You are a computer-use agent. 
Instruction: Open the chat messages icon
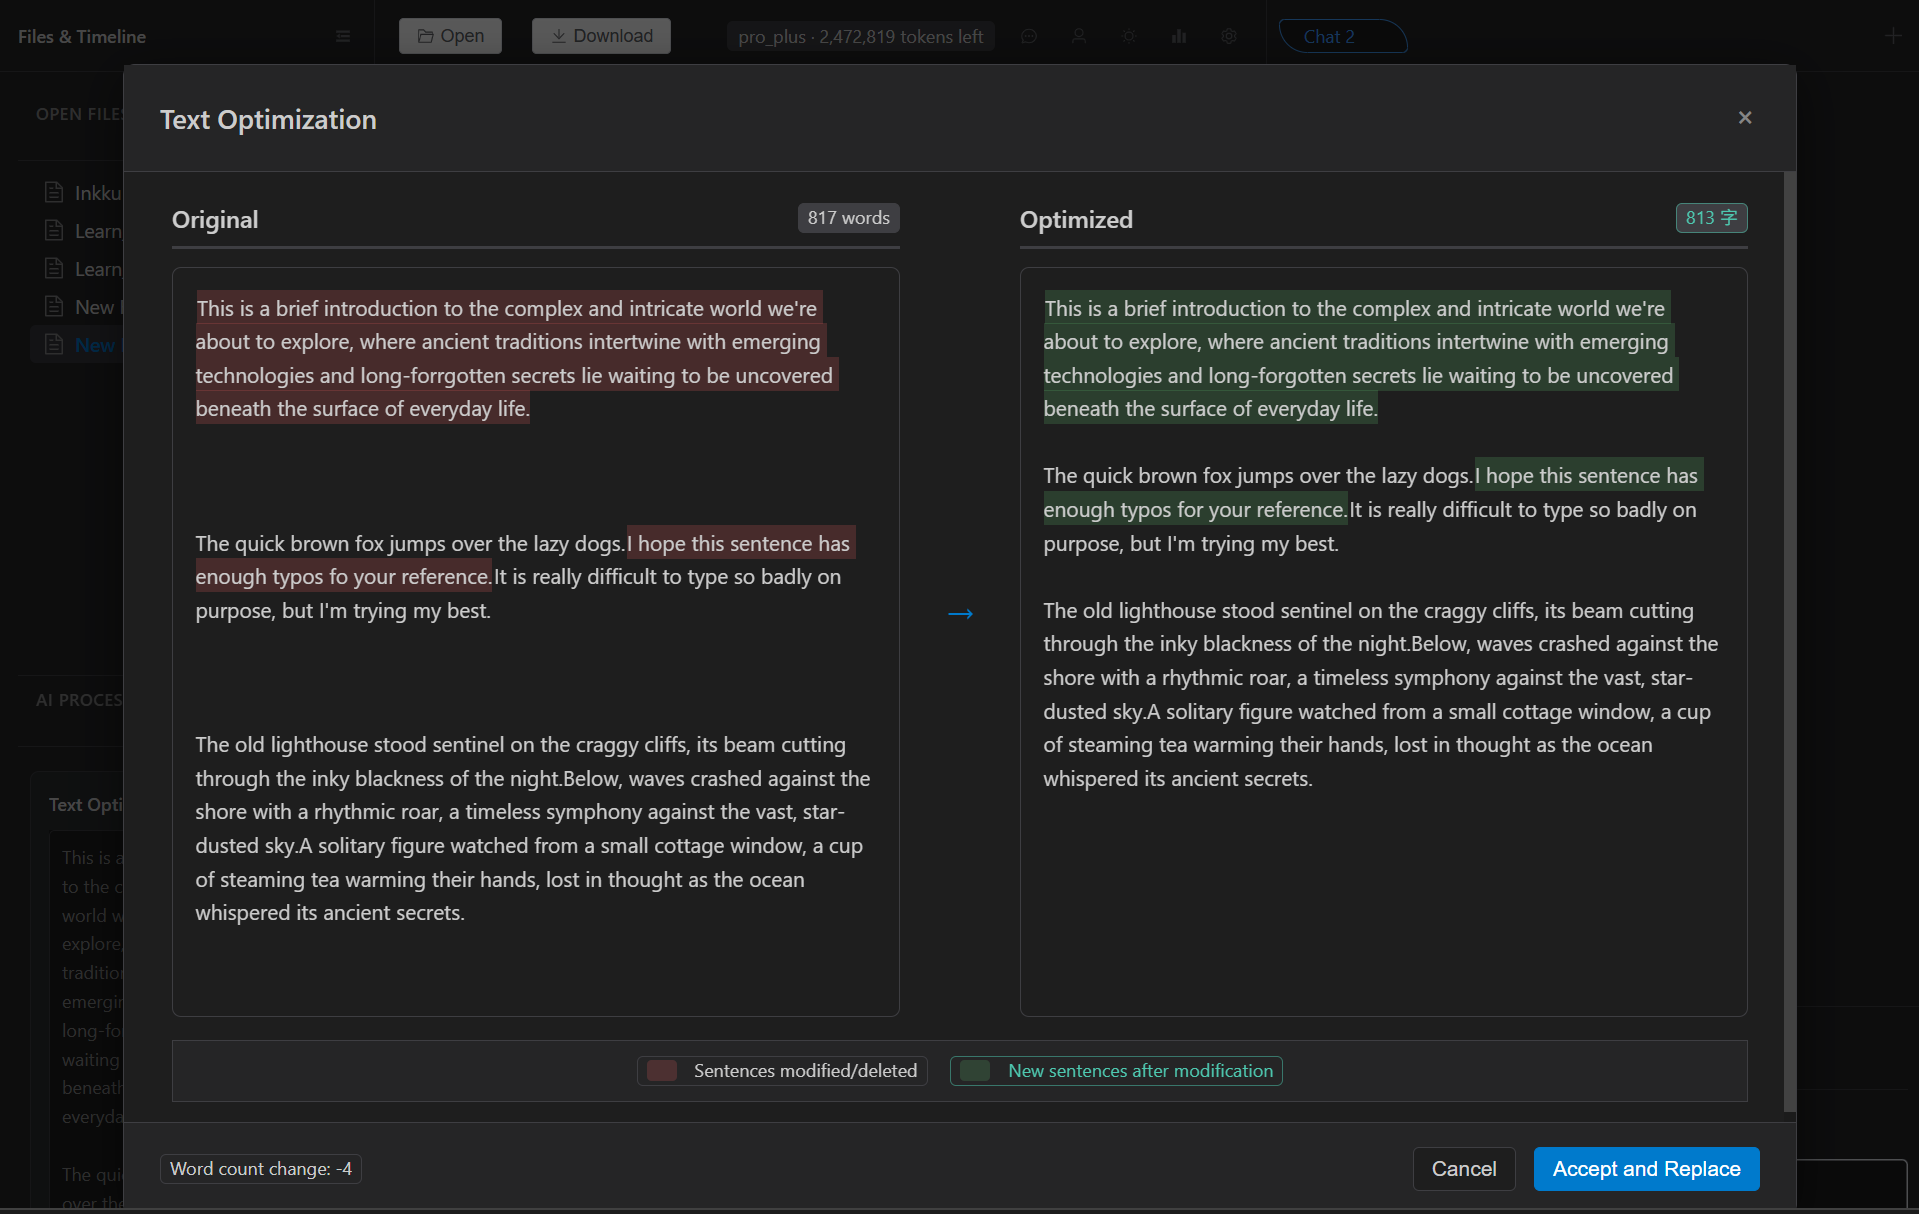point(1029,36)
